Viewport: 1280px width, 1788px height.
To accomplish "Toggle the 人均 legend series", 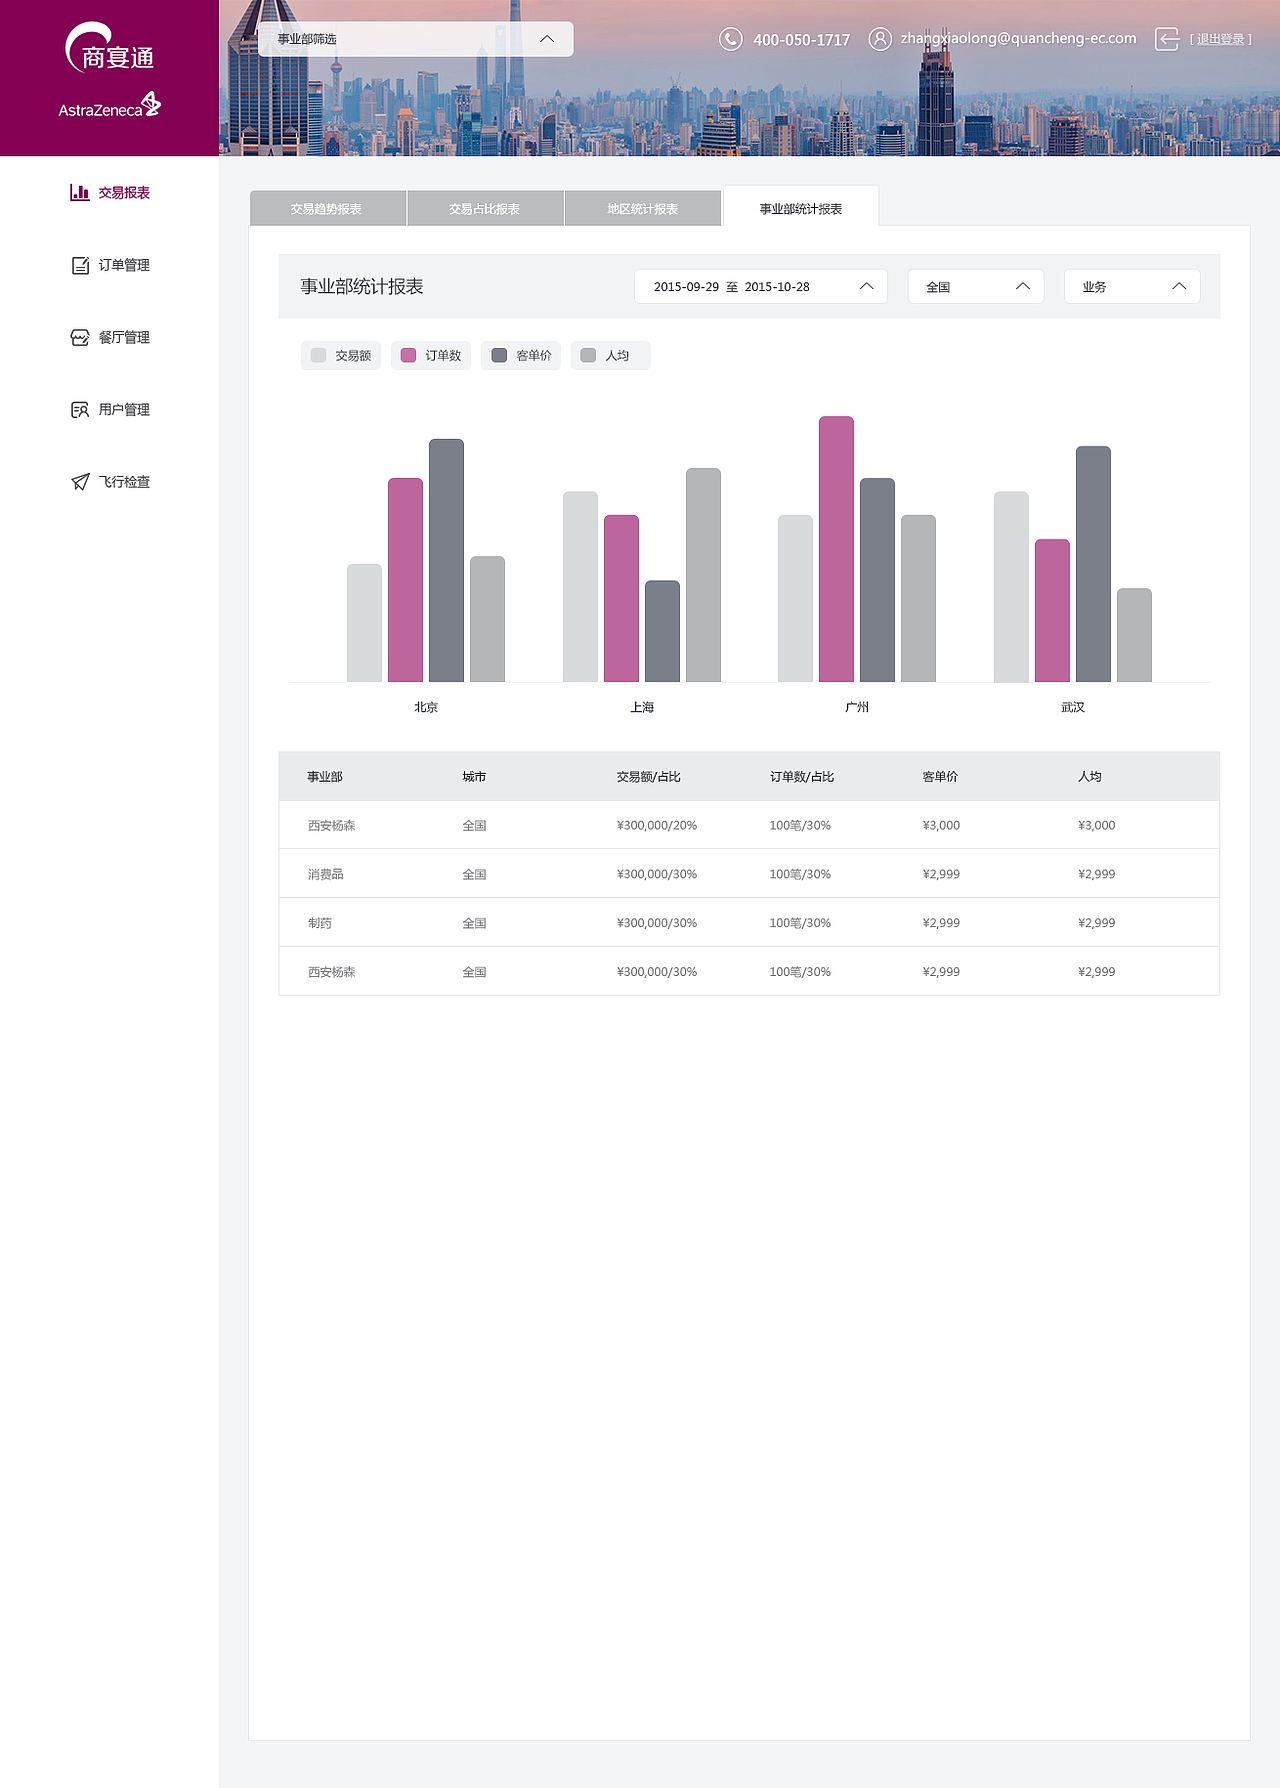I will [x=610, y=355].
